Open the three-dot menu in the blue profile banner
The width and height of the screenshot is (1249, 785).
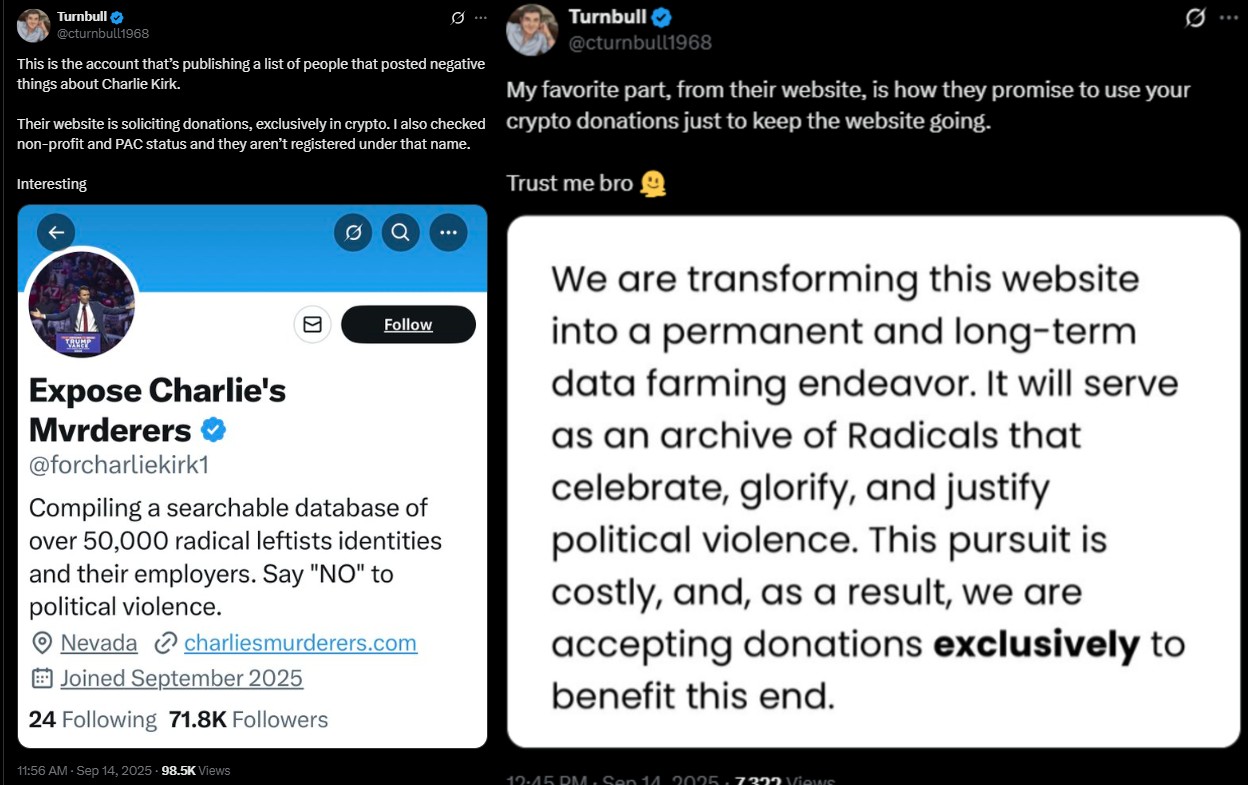[x=448, y=232]
